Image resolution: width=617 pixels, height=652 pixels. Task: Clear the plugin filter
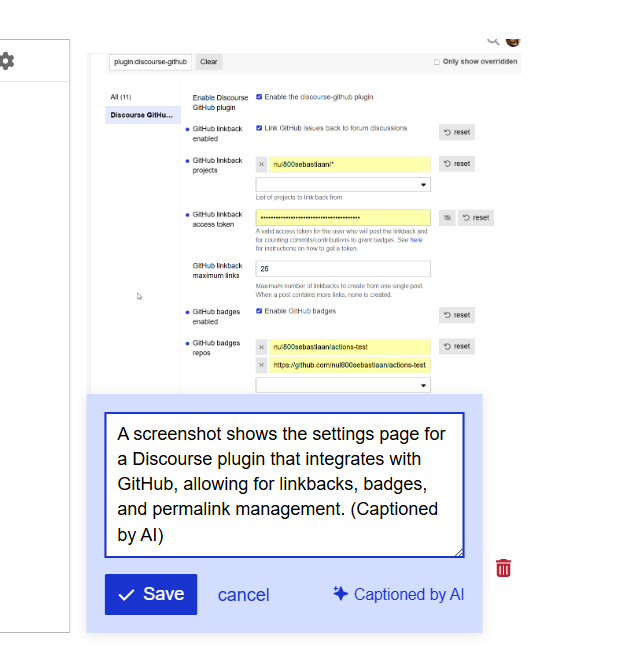tap(209, 62)
